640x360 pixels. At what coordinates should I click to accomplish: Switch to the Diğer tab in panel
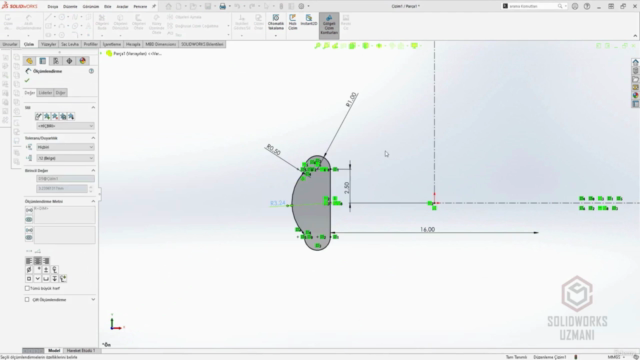pos(60,93)
